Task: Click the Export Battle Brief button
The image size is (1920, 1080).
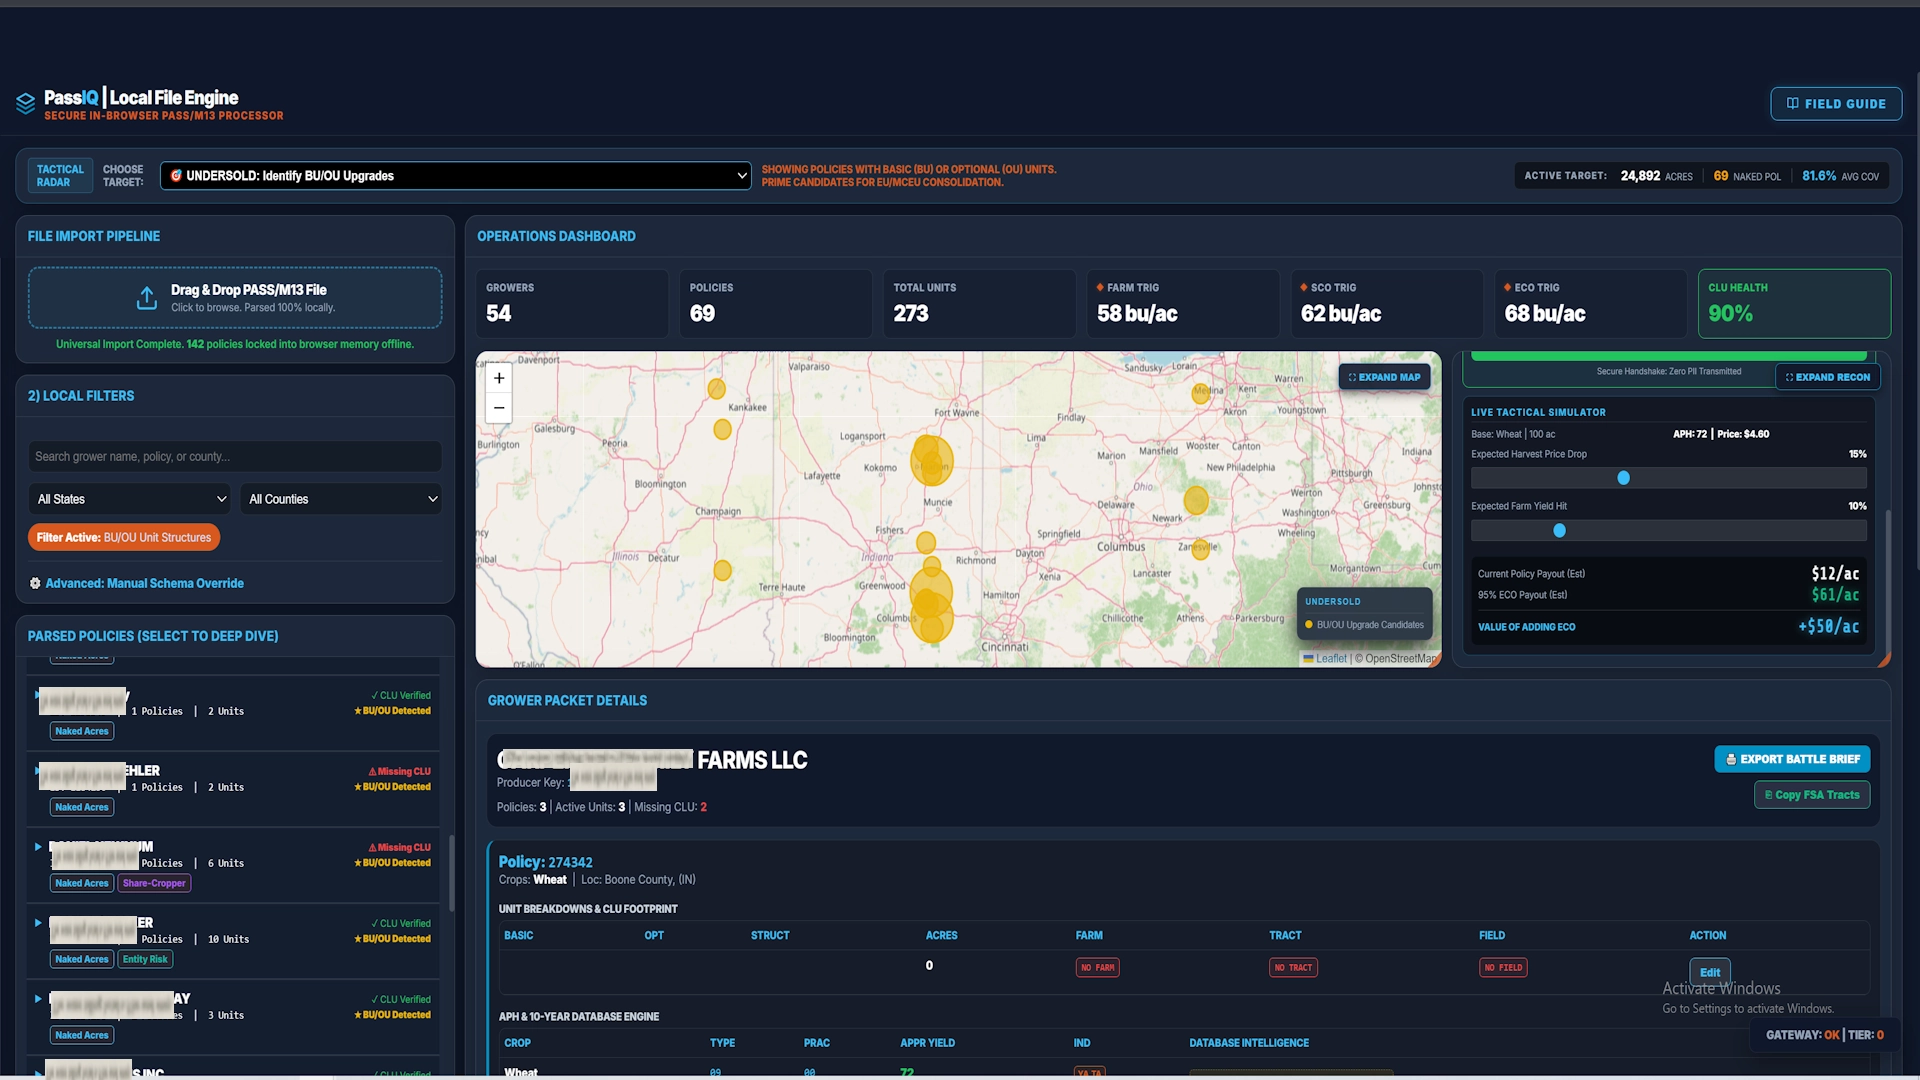Action: click(x=1792, y=760)
